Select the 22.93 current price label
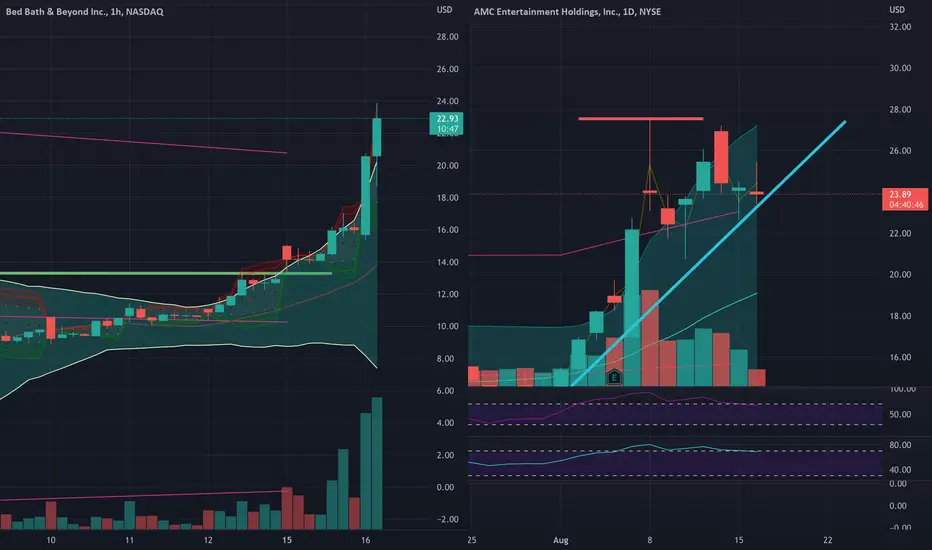 click(x=447, y=124)
